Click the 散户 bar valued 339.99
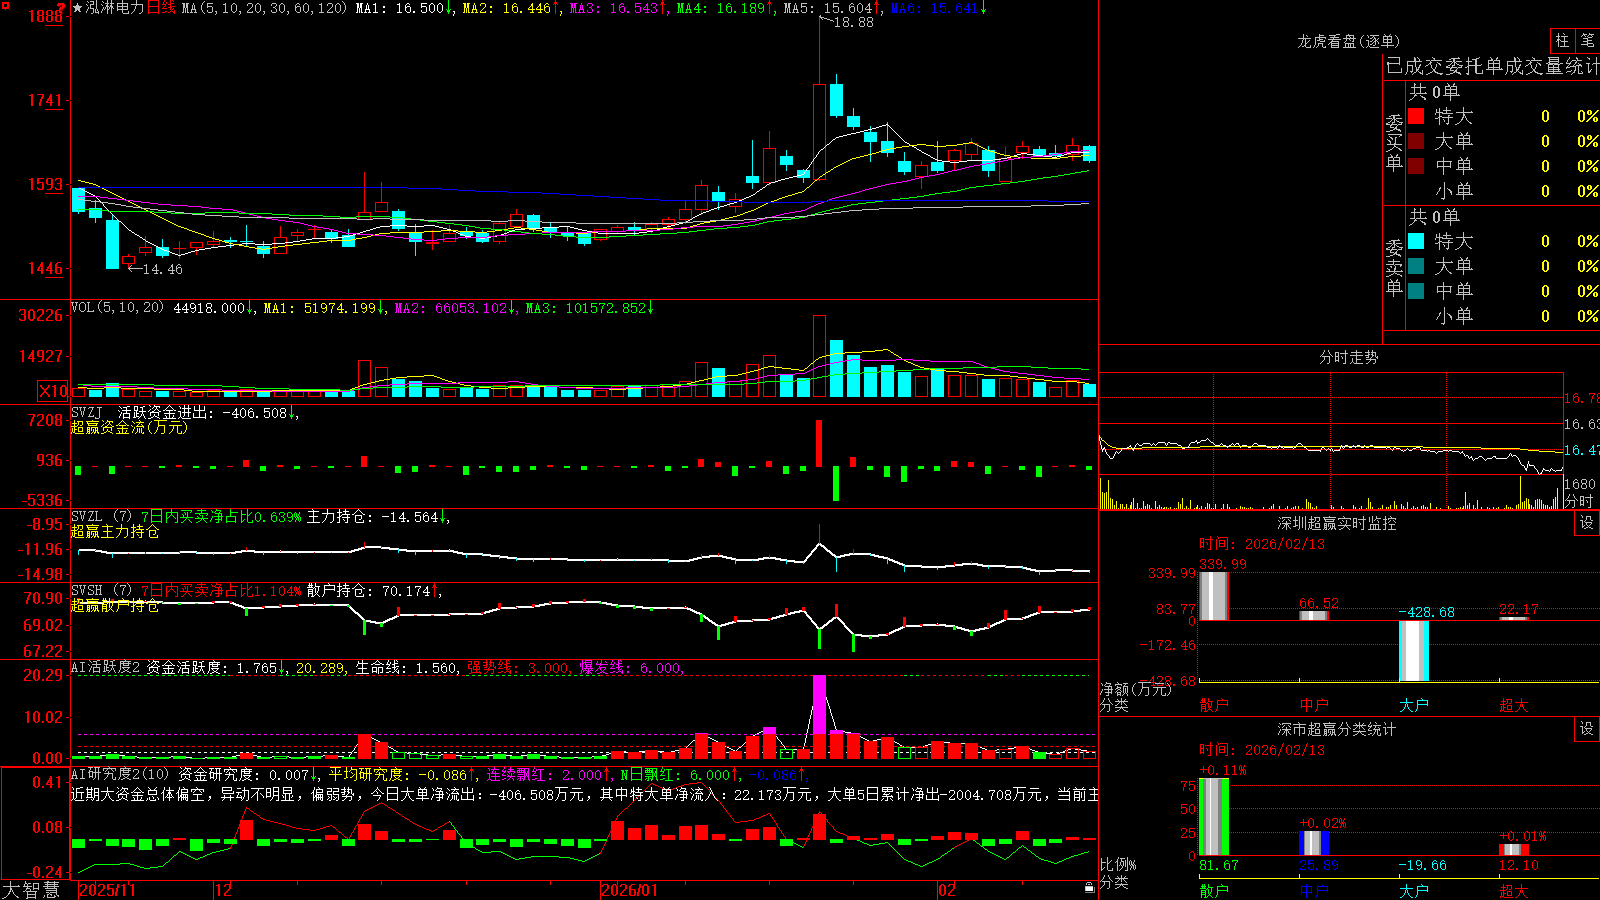This screenshot has height=900, width=1600. click(1213, 596)
